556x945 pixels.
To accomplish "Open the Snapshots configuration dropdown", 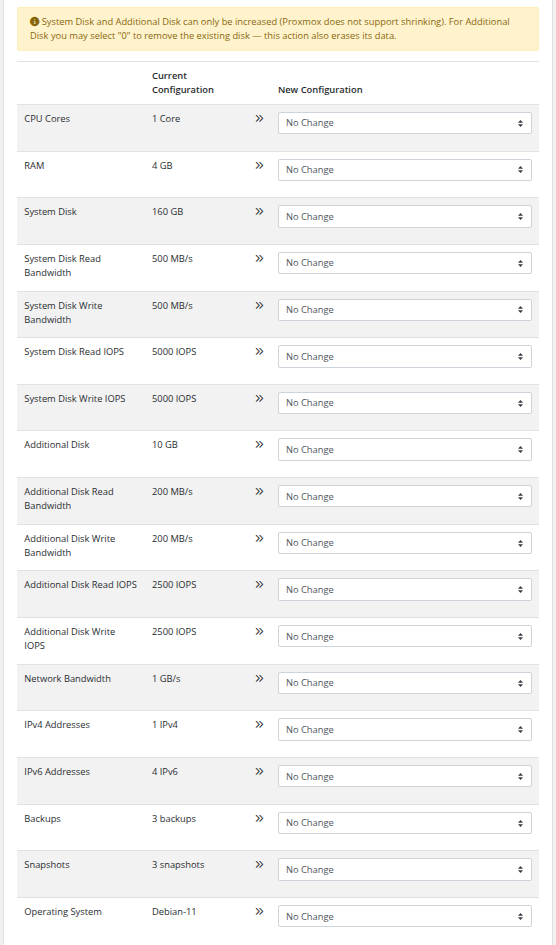I will [x=404, y=870].
